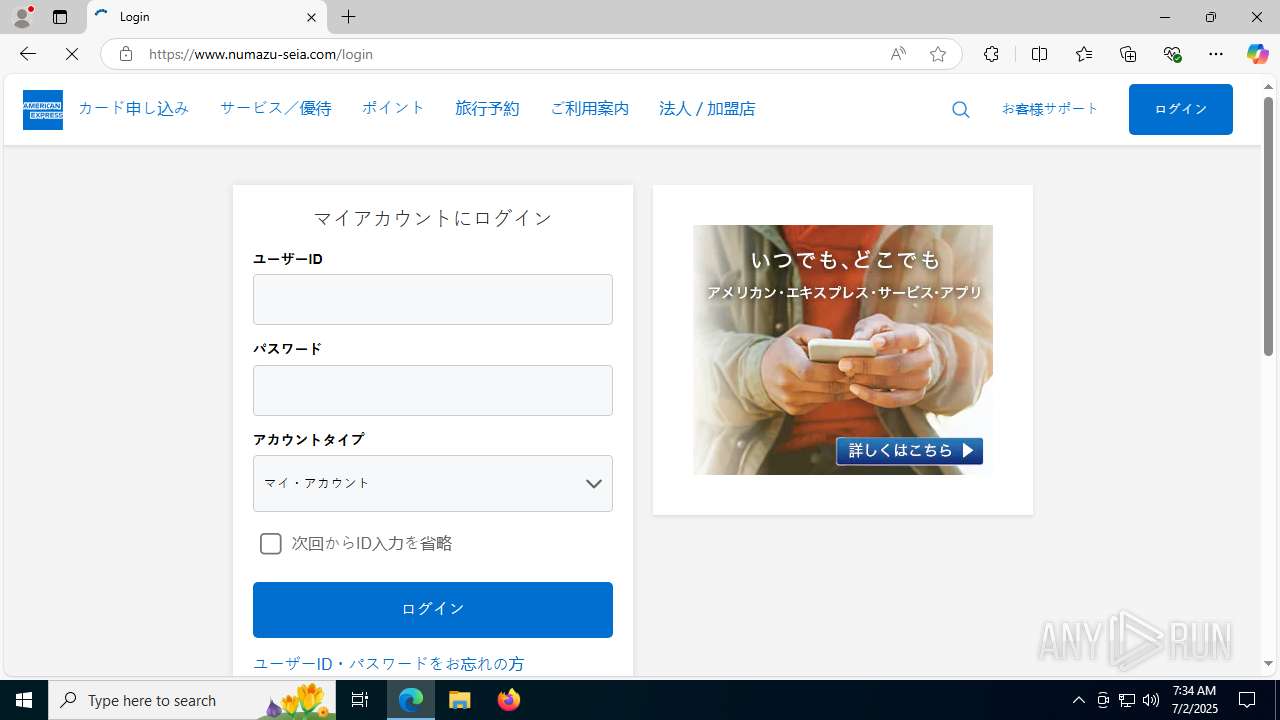Click header ログイン button
Screen dimensions: 1280x720
pos(1181,109)
